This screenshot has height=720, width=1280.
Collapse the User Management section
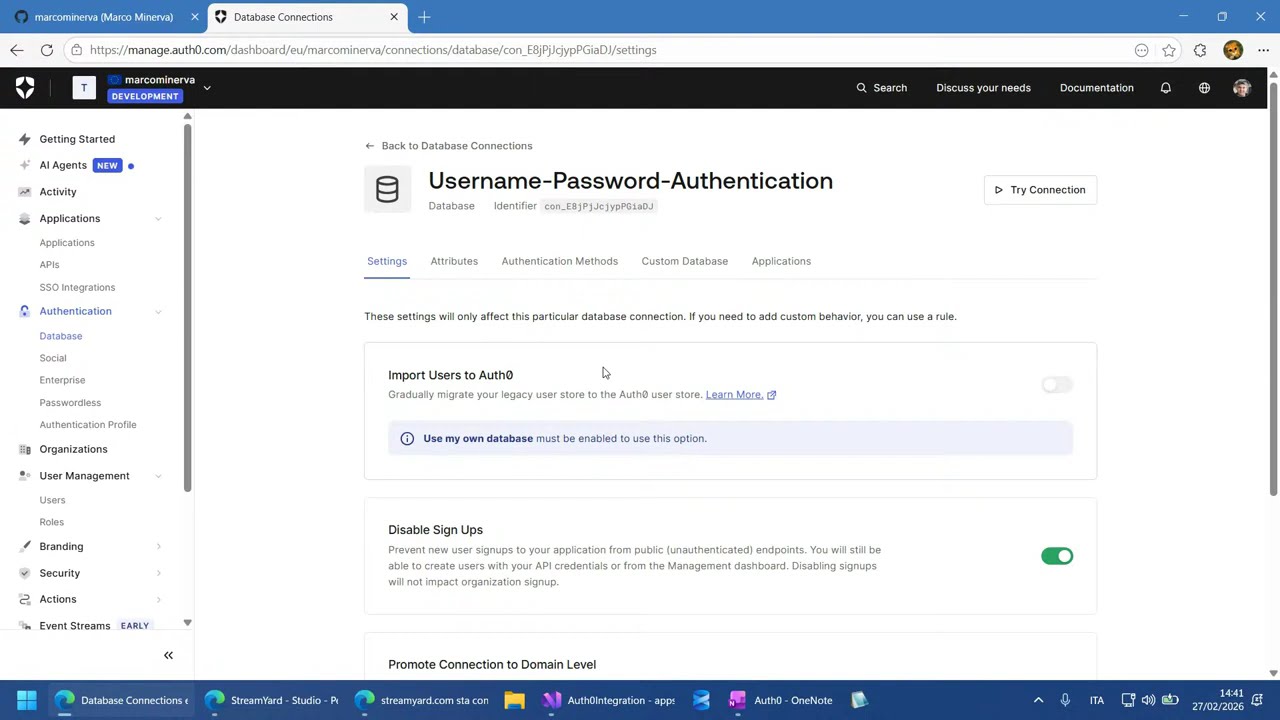[x=158, y=476]
